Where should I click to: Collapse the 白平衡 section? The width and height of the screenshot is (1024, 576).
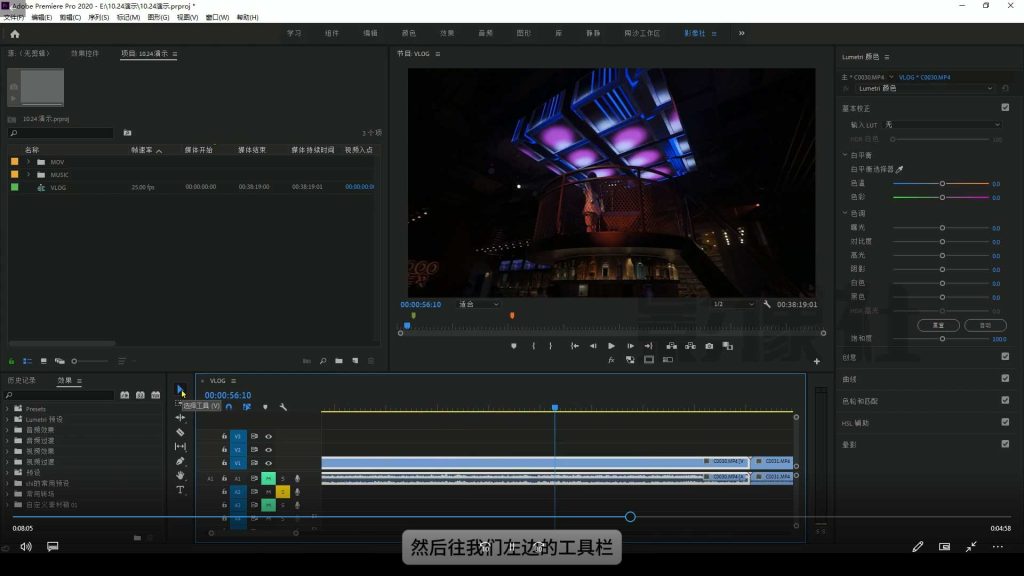[845, 155]
